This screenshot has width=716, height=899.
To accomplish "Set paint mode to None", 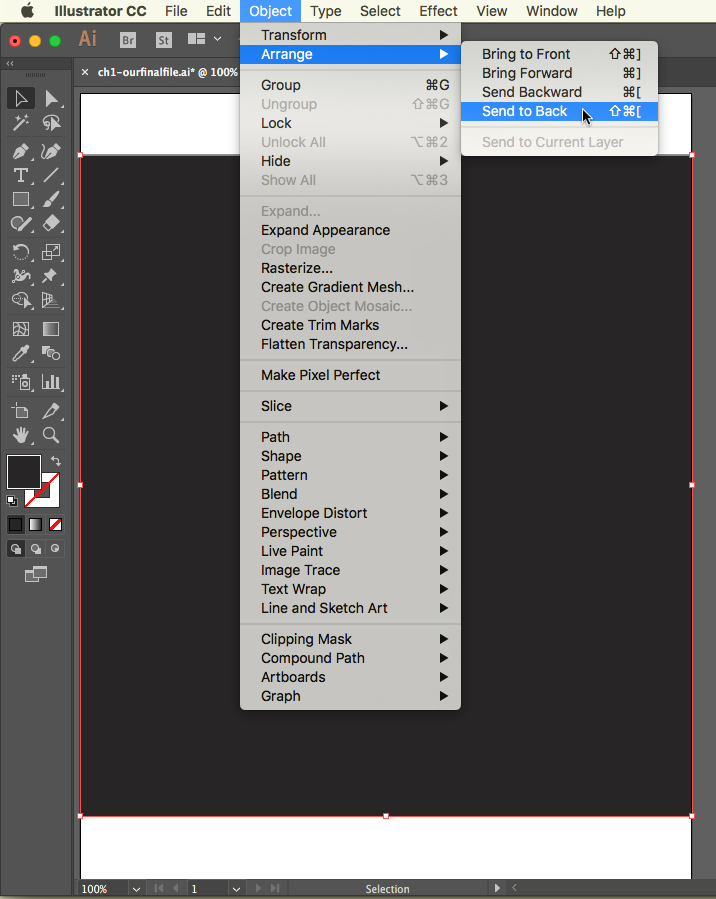I will [x=56, y=524].
